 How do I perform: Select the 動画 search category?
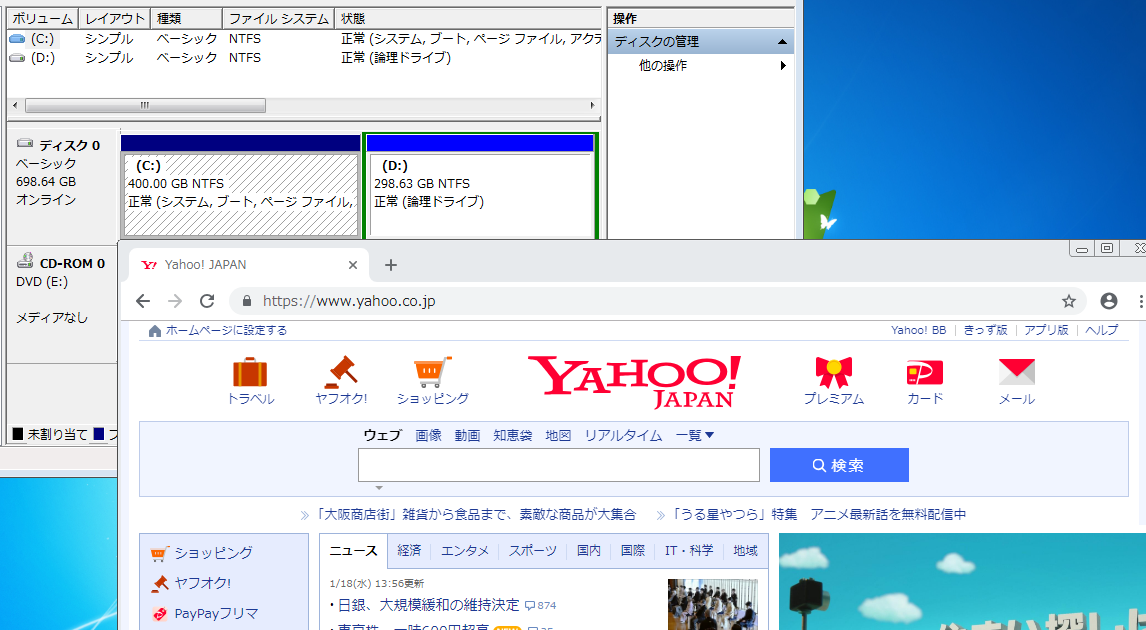point(467,436)
